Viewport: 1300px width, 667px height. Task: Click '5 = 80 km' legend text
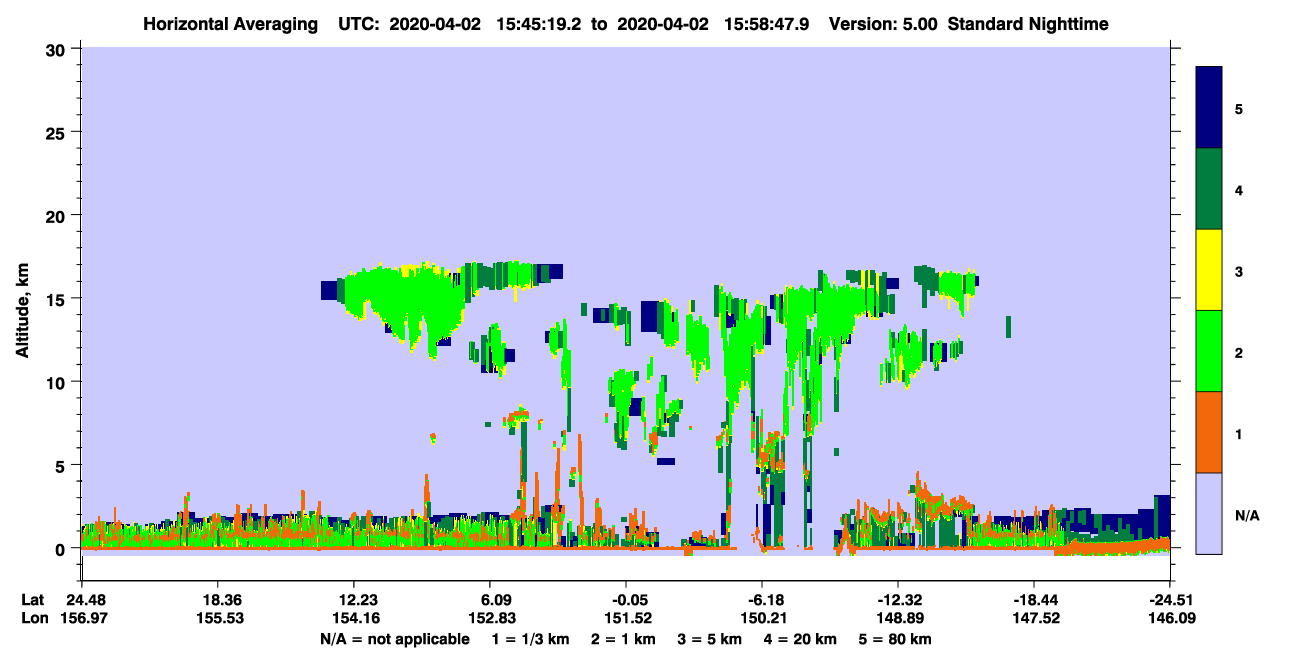[x=897, y=639]
